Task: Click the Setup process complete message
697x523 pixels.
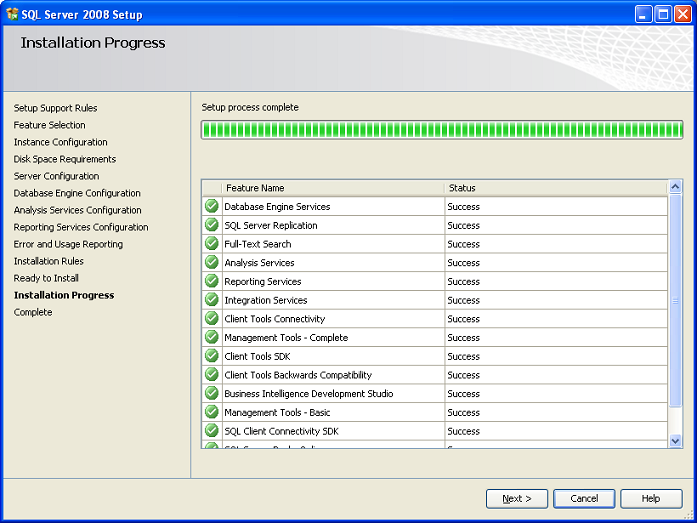Action: (250, 107)
